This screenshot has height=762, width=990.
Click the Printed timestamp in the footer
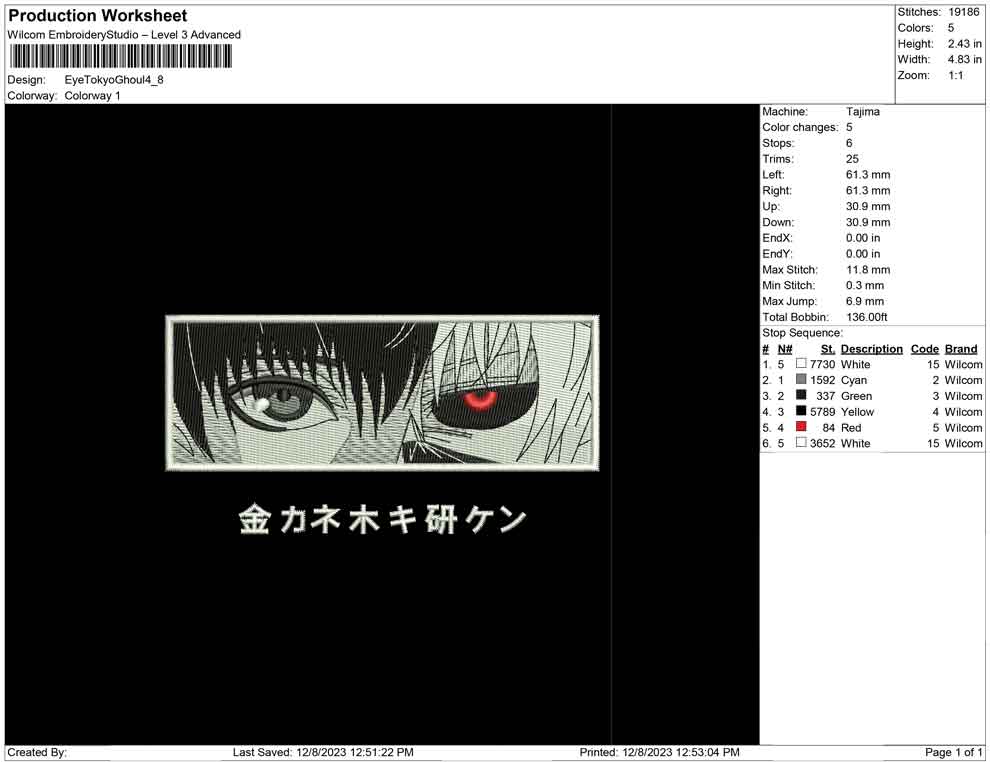click(x=659, y=752)
